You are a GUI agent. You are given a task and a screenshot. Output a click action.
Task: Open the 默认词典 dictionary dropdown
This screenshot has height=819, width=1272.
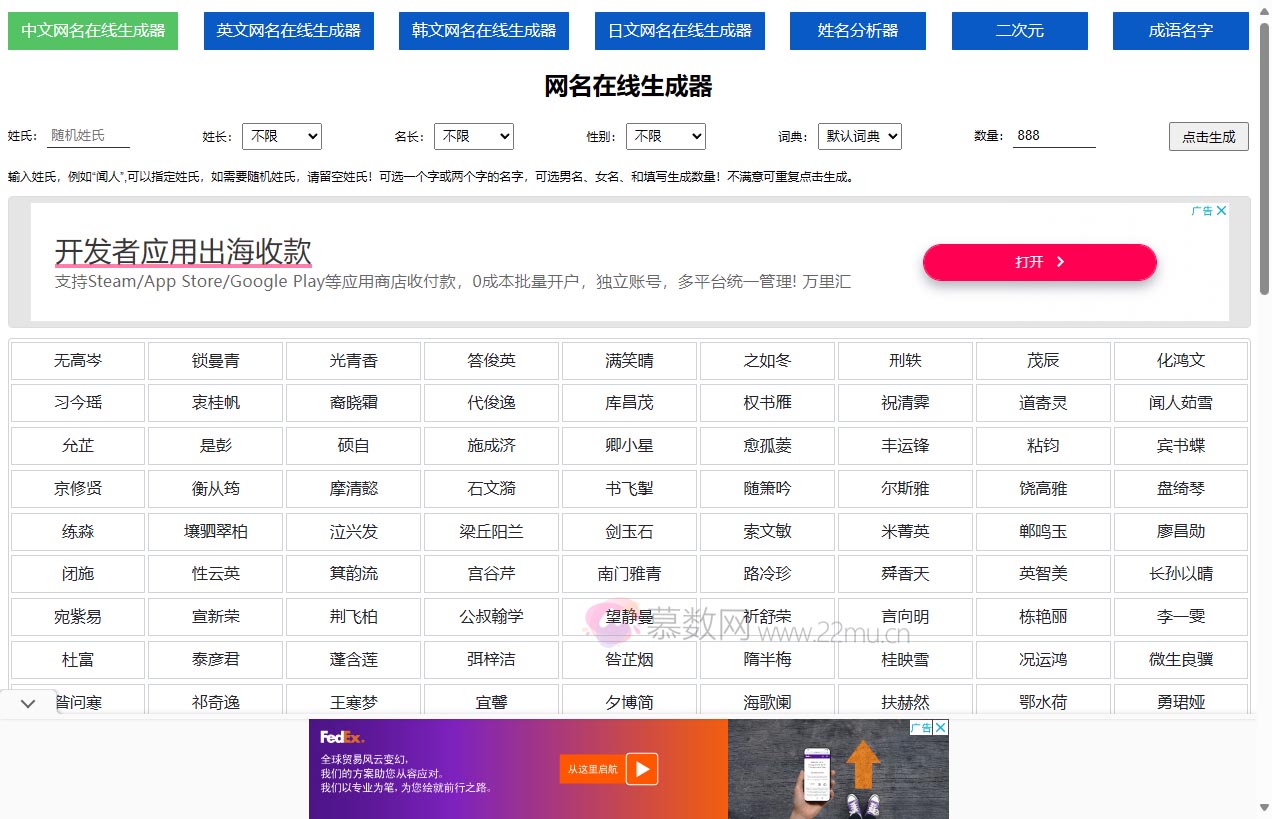pos(859,136)
